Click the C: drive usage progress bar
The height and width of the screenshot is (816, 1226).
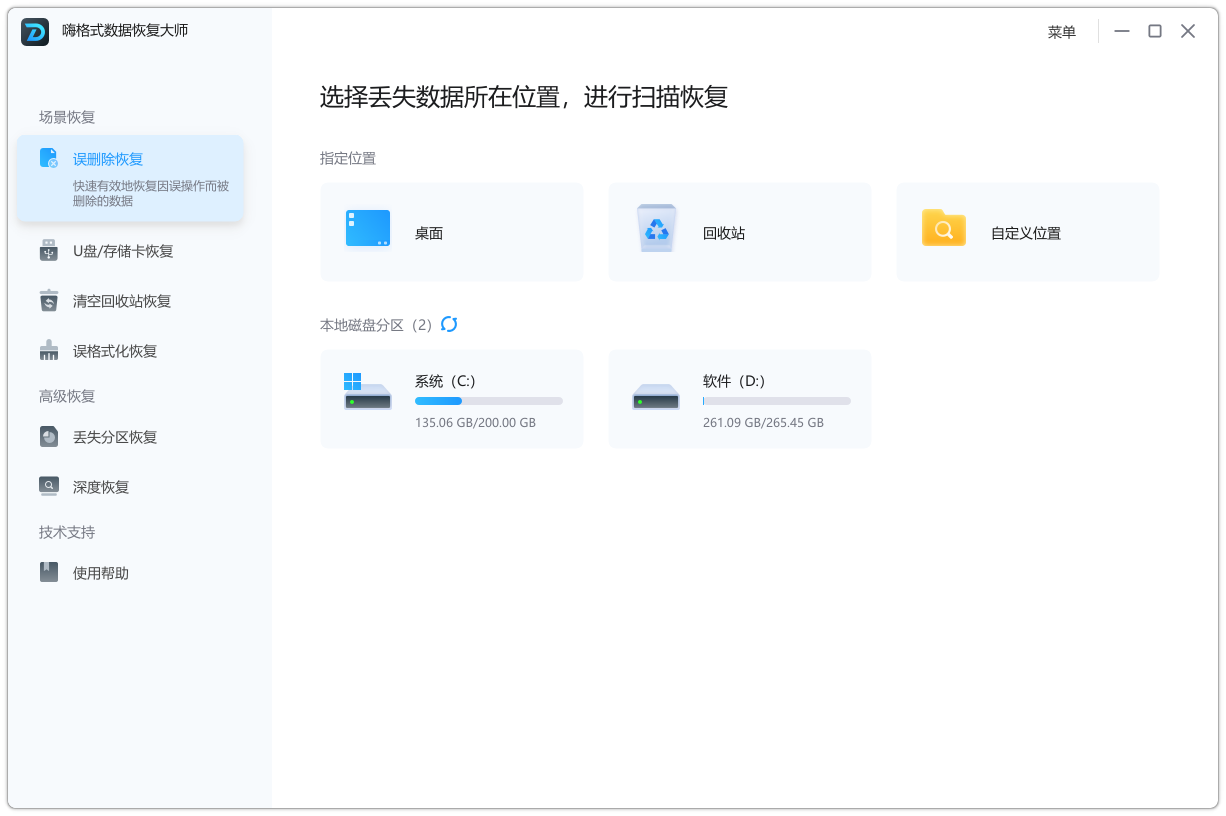tap(488, 401)
